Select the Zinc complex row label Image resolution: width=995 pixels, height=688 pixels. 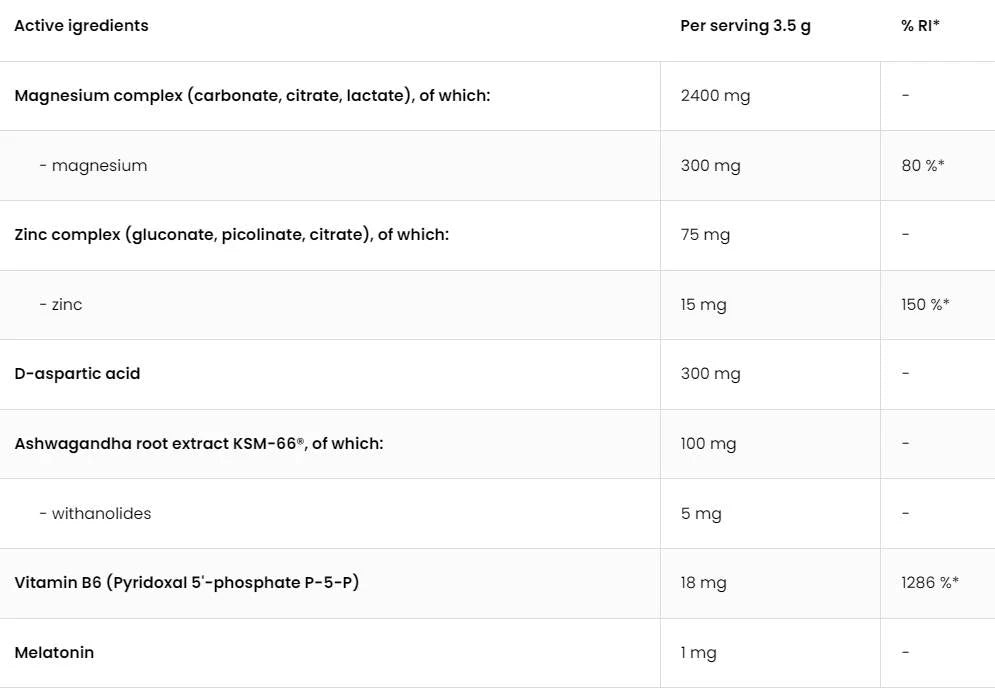(x=231, y=235)
